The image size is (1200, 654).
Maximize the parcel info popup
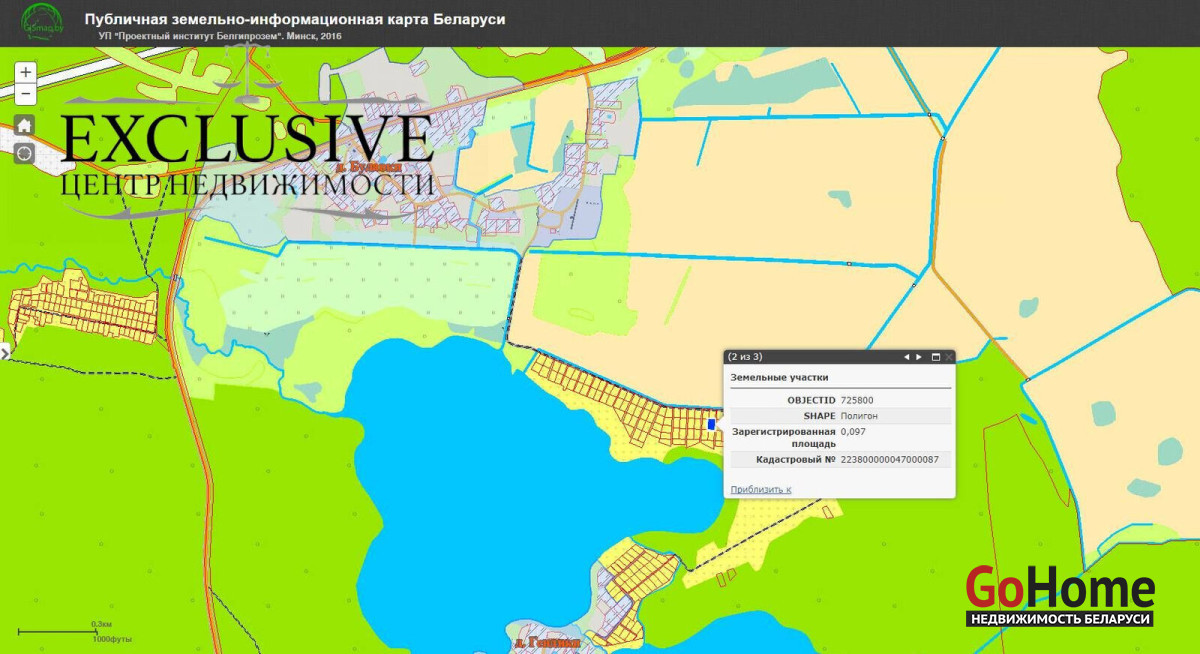click(935, 357)
